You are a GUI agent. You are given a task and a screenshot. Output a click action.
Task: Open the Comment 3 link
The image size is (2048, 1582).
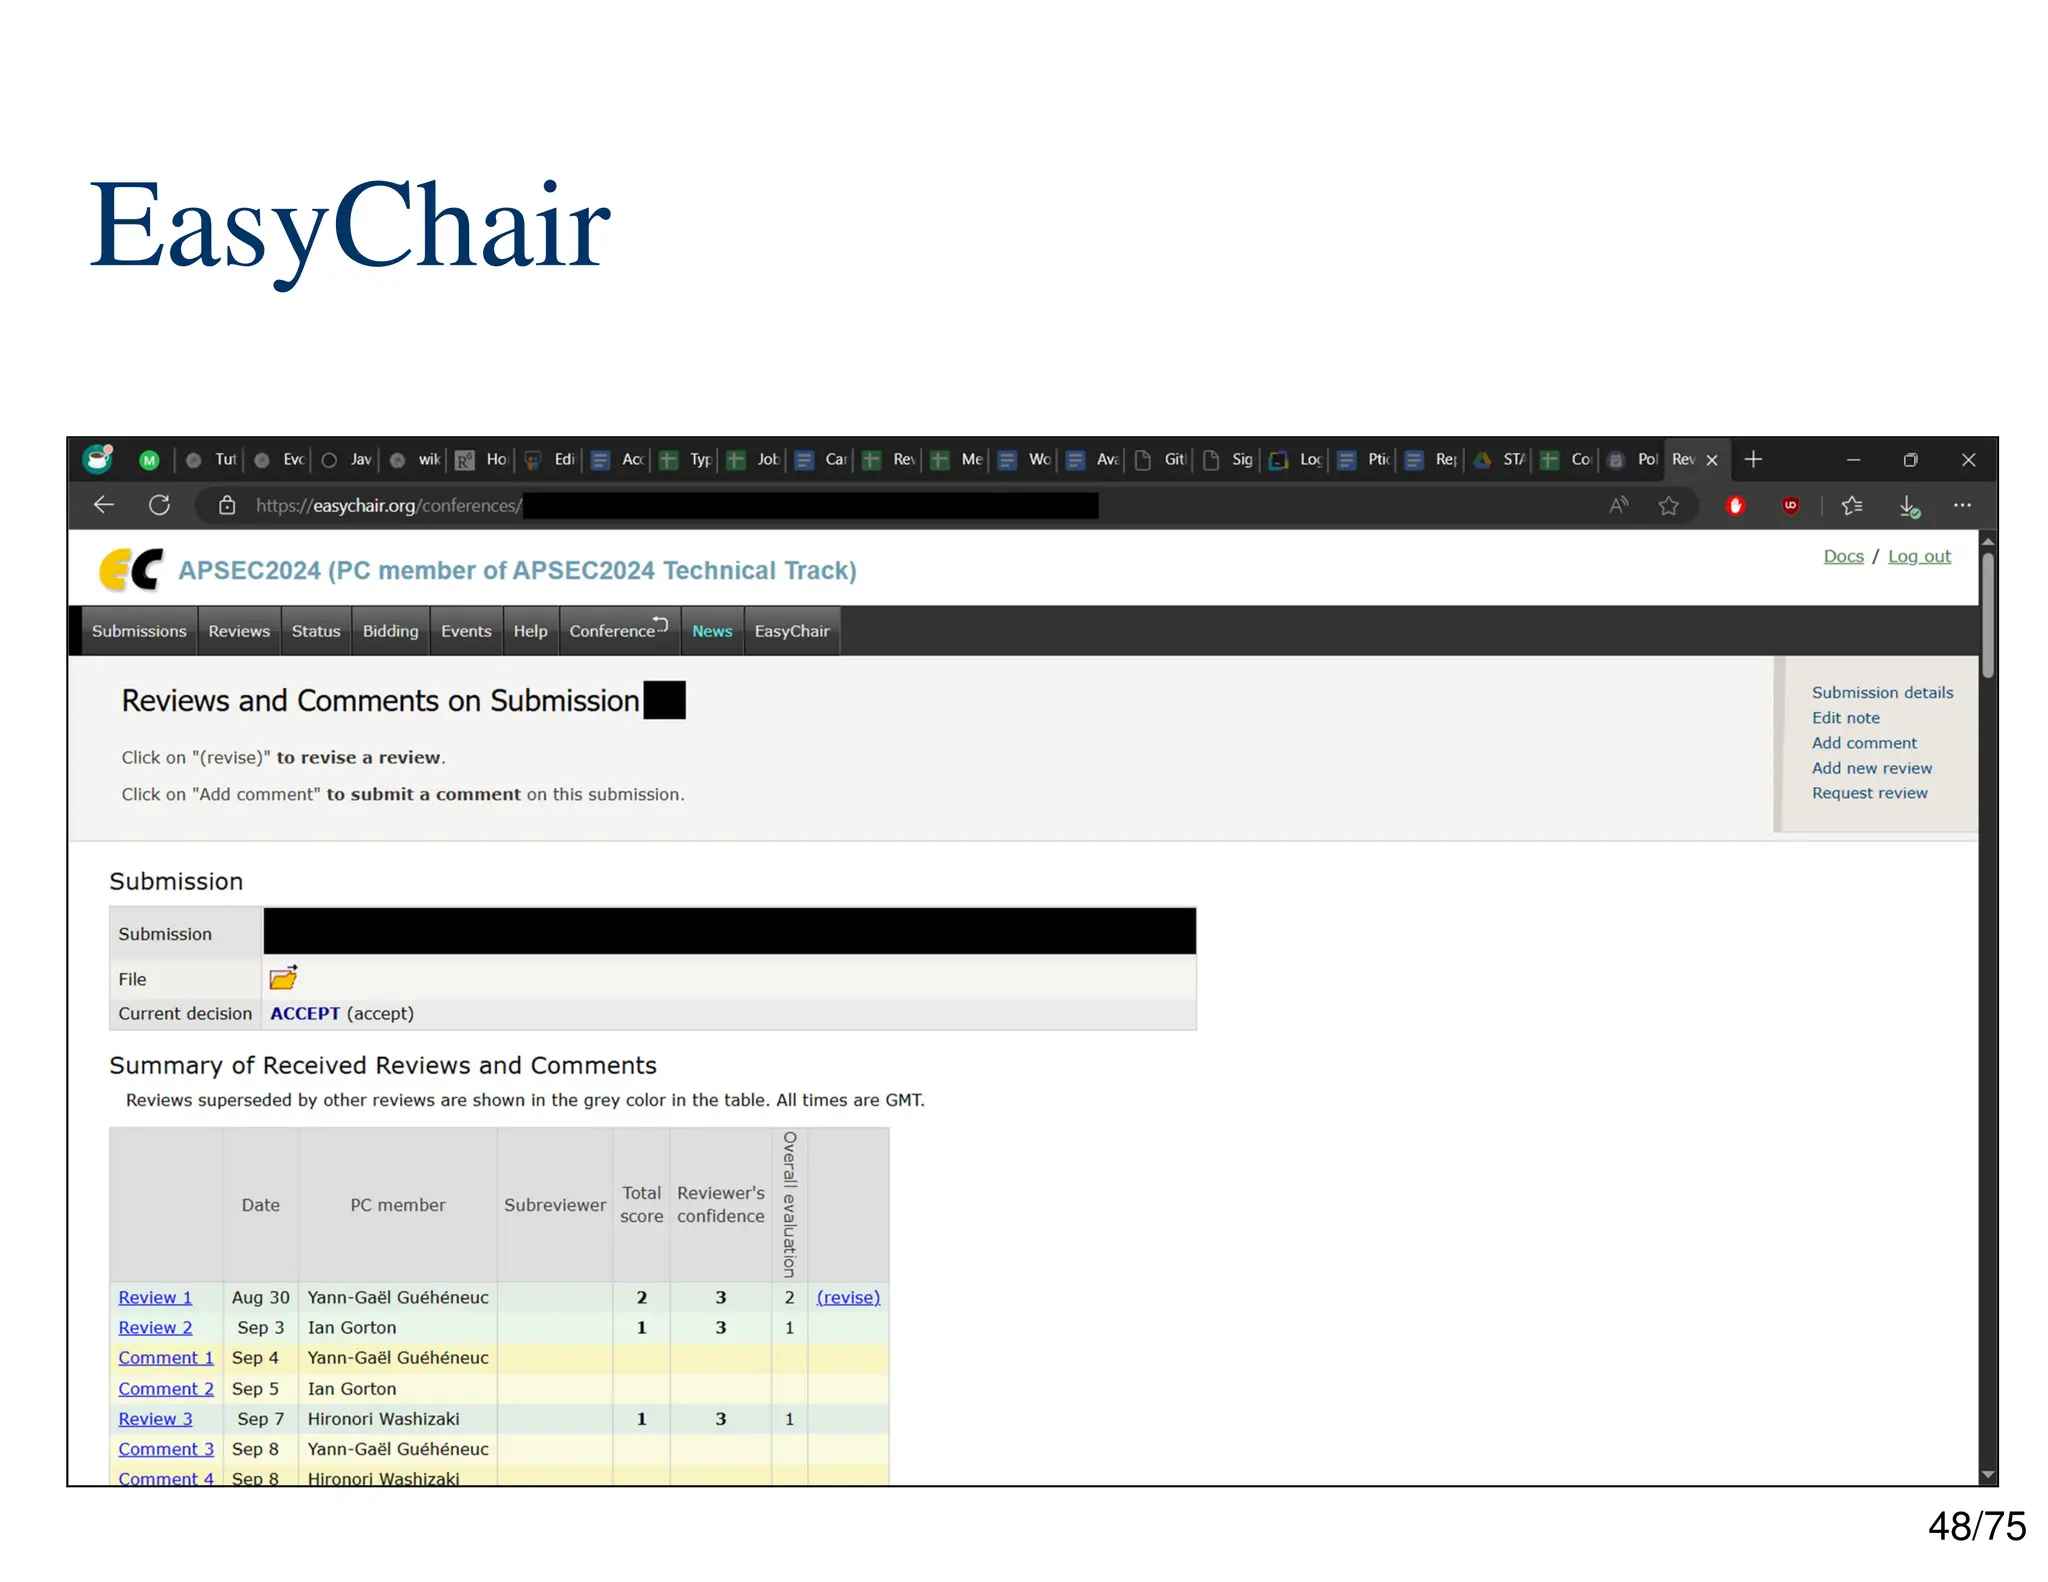(x=166, y=1448)
